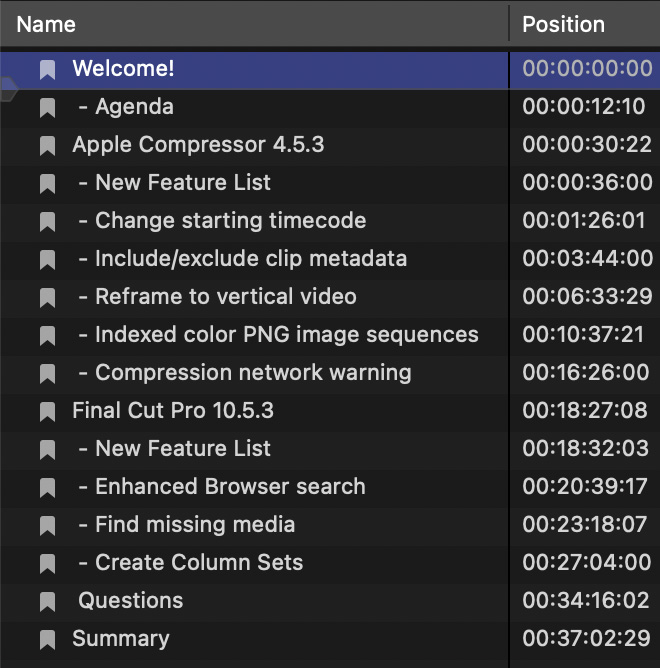Select the Find missing media marker name
Screen dimensions: 660x668
pyautogui.click(x=187, y=524)
